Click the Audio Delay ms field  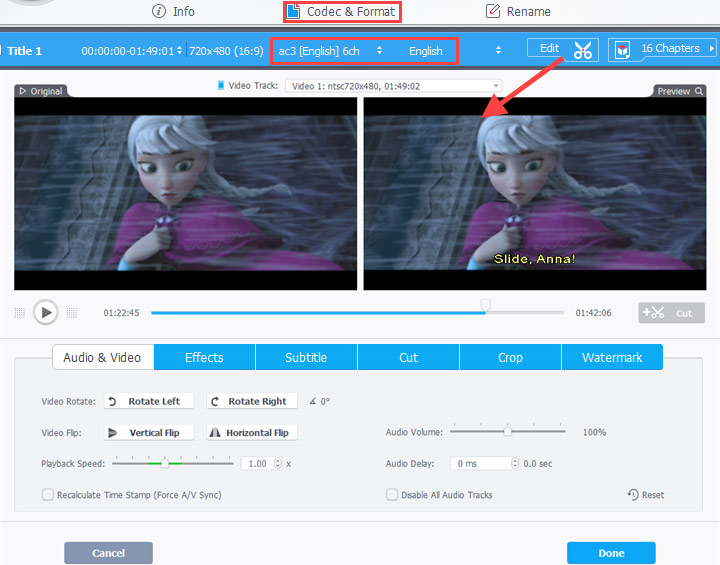pyautogui.click(x=481, y=463)
